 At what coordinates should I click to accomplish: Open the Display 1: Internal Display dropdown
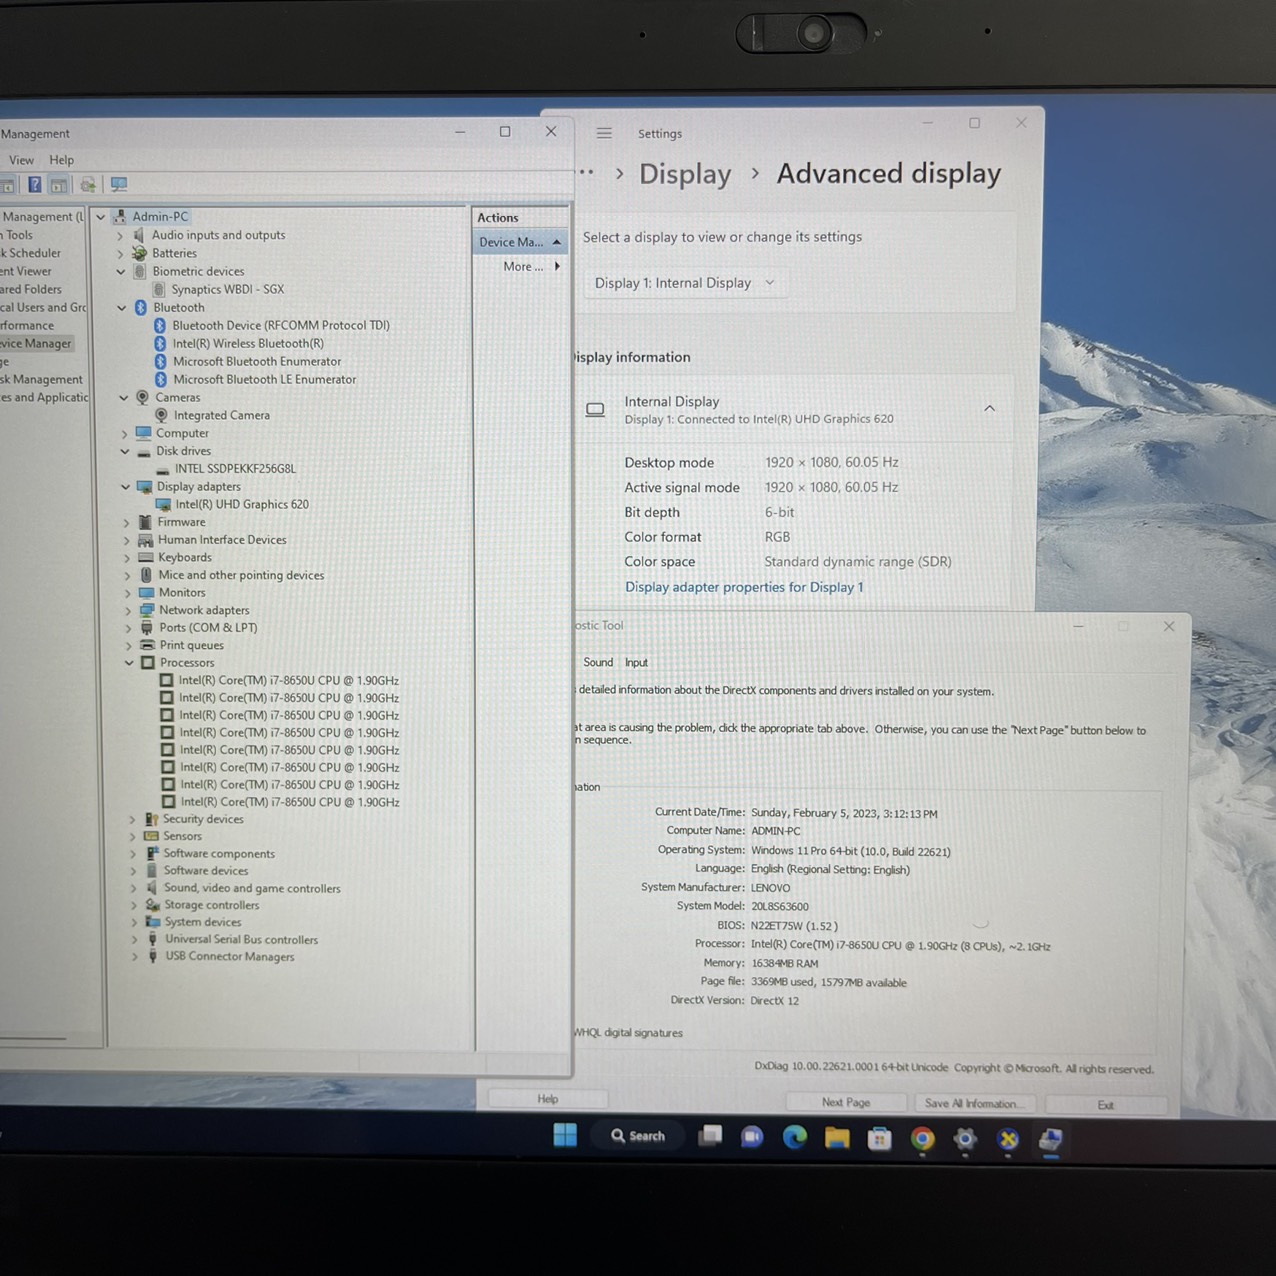coord(684,283)
